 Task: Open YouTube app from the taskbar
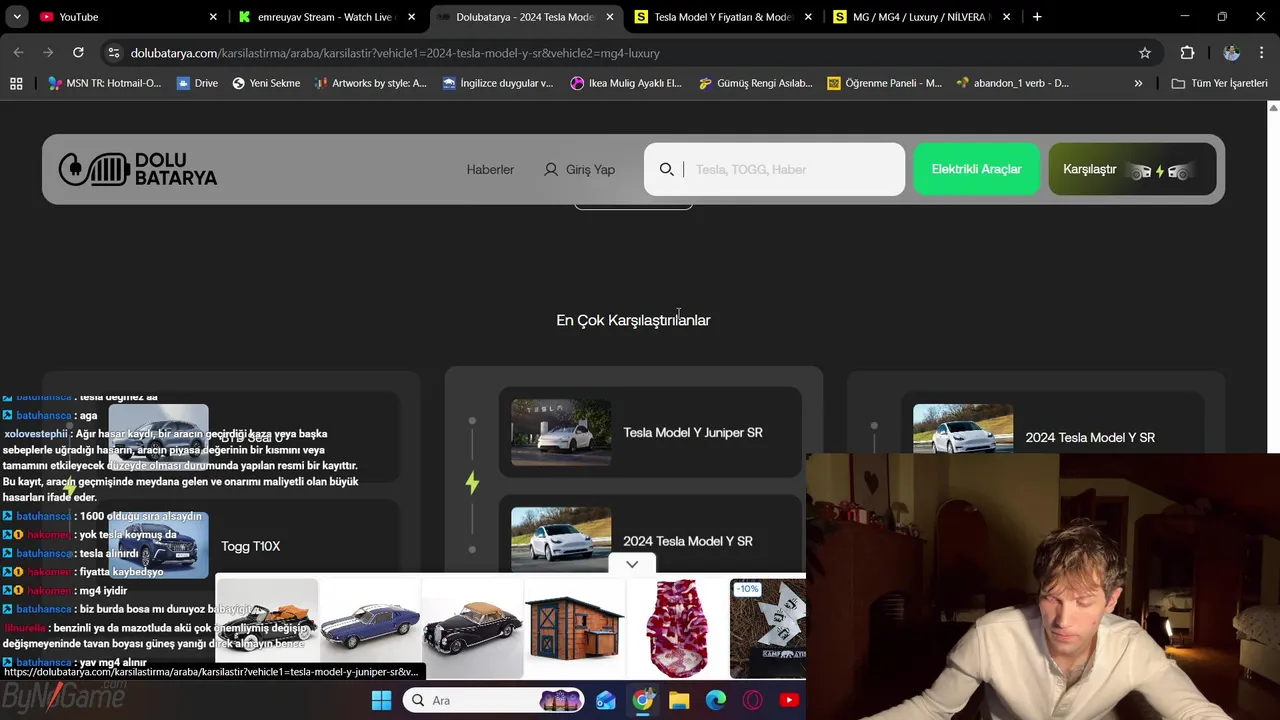[789, 700]
